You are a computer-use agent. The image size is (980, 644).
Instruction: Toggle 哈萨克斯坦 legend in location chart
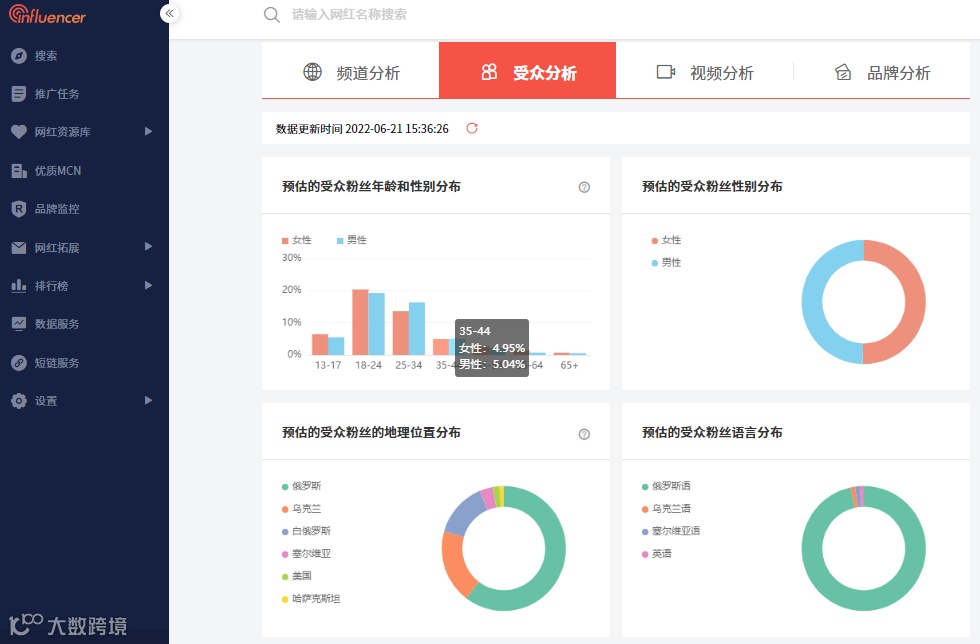(311, 598)
